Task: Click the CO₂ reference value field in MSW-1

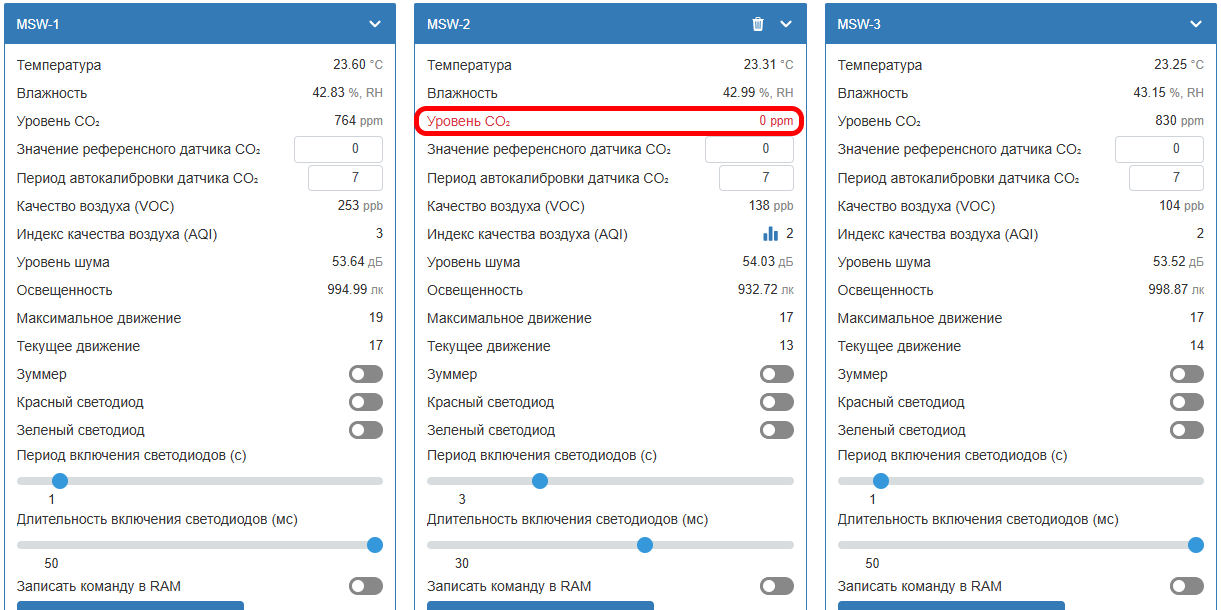Action: click(338, 149)
